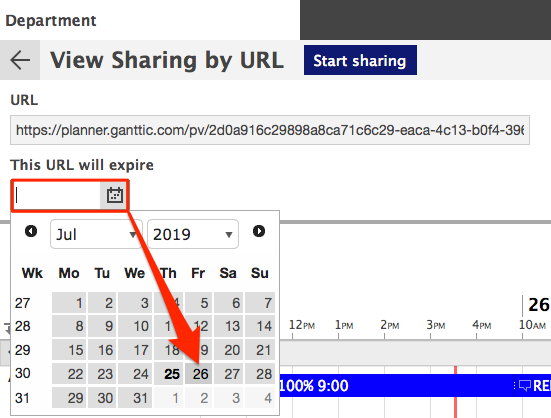The width and height of the screenshot is (551, 418).
Task: Click the comment icon on blue task bar
Action: pyautogui.click(x=525, y=386)
